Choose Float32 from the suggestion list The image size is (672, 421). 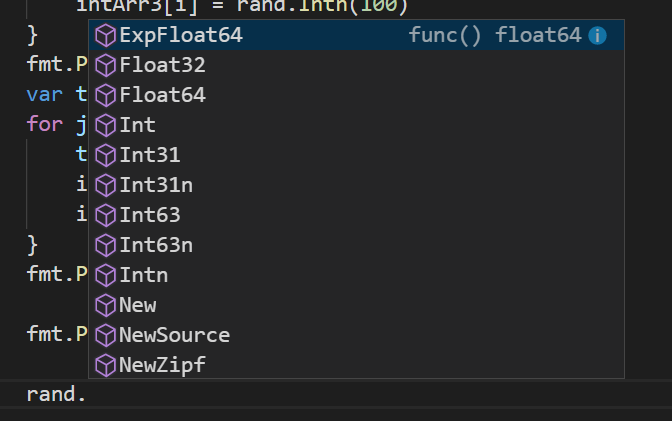tap(162, 66)
